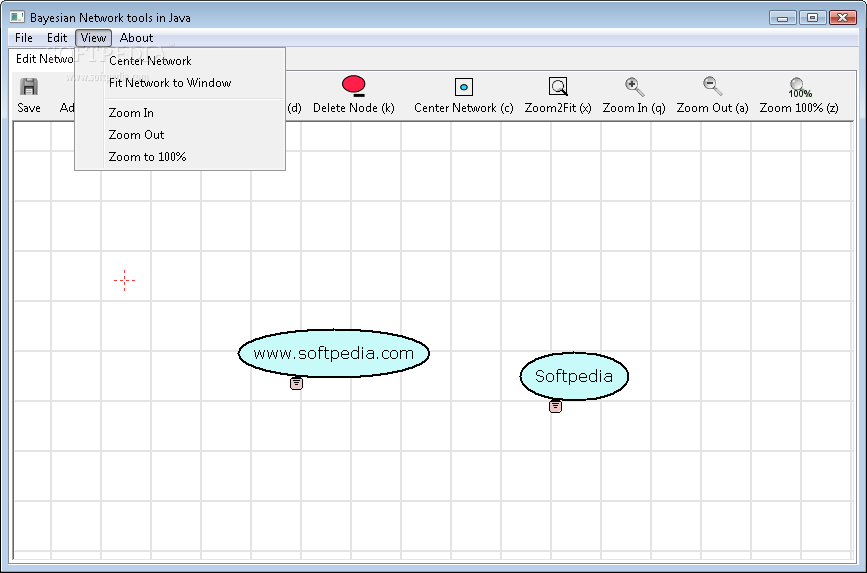867x573 pixels.
Task: Click the Zoom 100% (z) label
Action: [799, 108]
